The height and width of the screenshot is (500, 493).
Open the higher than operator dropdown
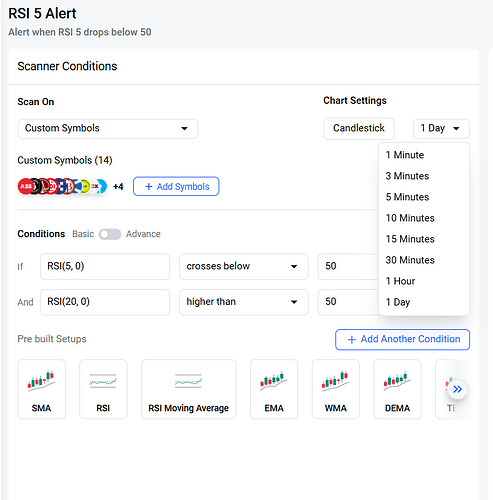click(x=244, y=302)
